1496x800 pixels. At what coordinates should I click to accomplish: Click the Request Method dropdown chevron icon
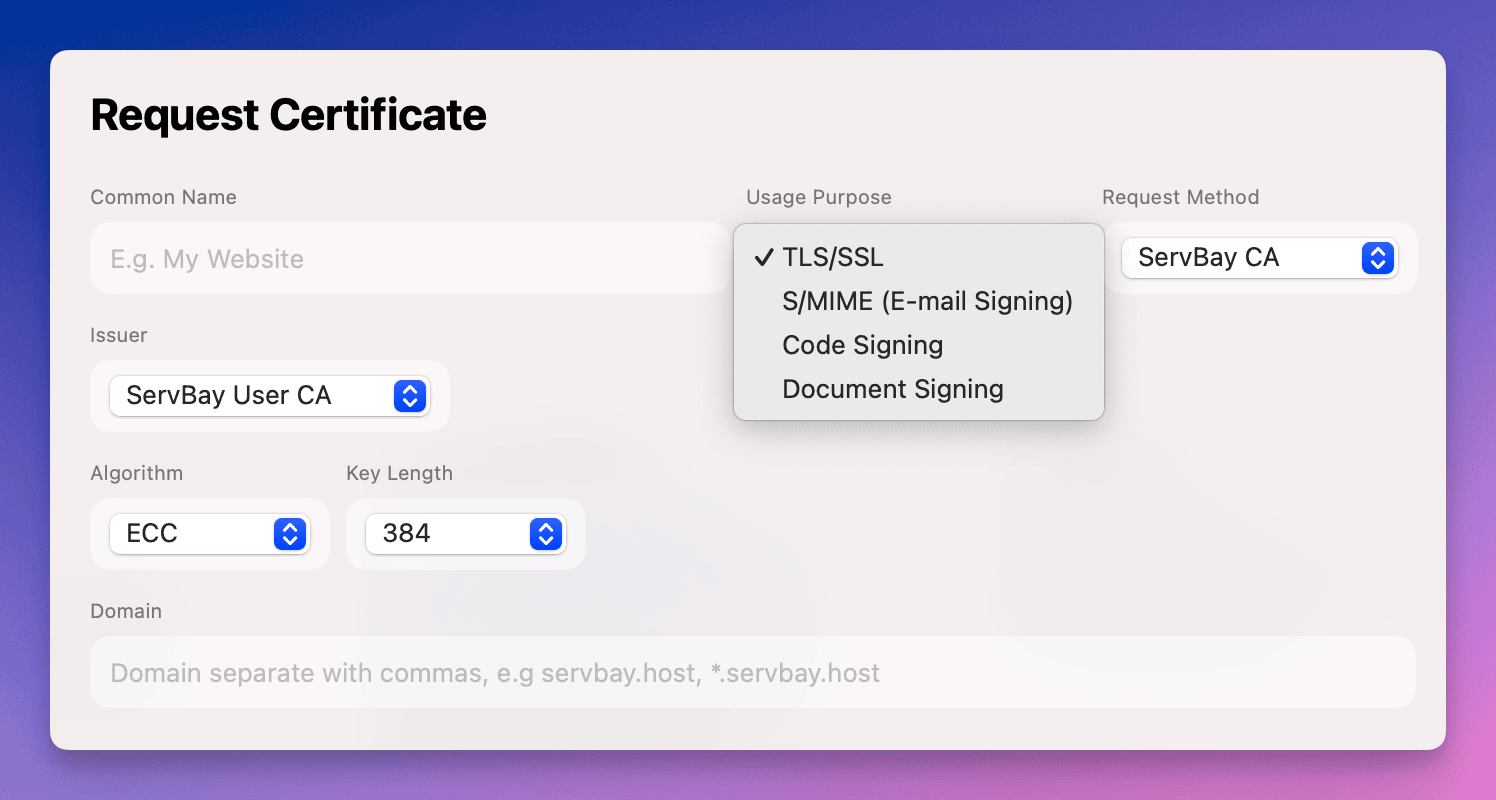[1378, 258]
